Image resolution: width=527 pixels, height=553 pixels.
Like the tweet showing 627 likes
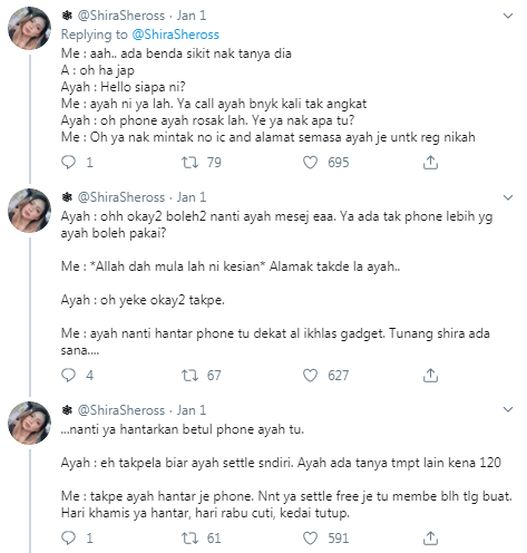[310, 375]
